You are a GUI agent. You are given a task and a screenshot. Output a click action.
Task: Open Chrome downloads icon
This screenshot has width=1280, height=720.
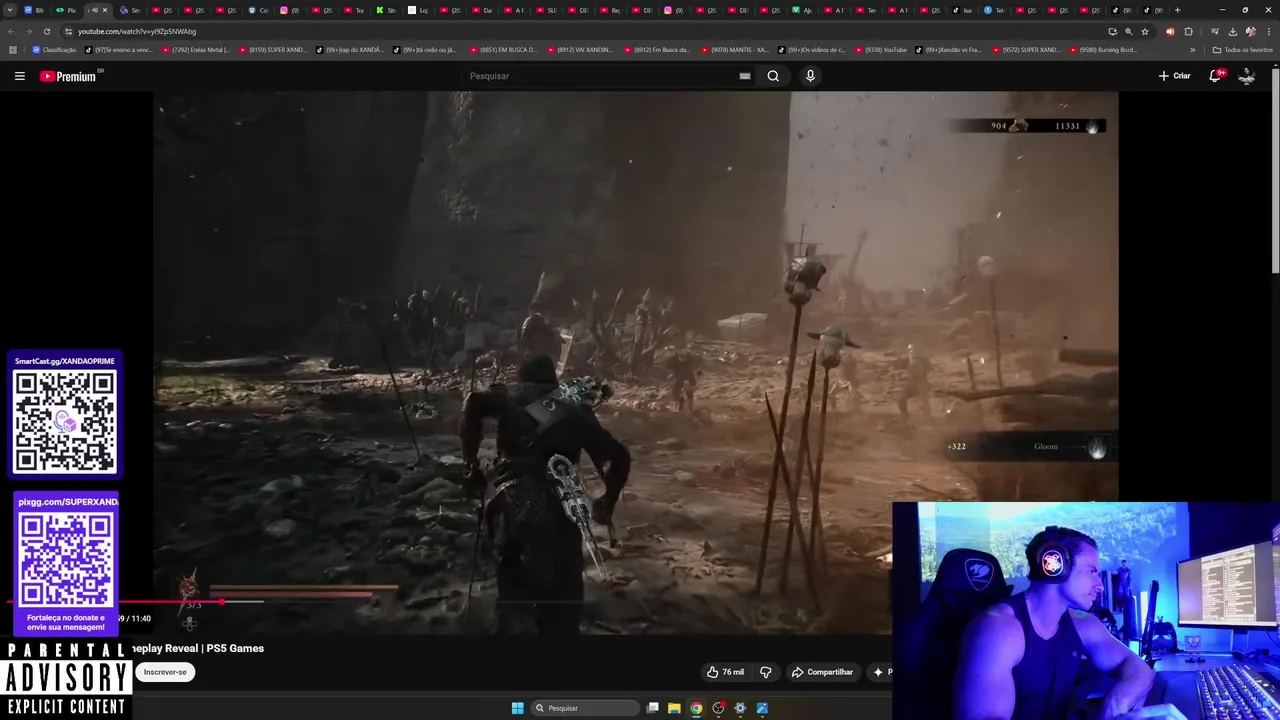[1233, 31]
